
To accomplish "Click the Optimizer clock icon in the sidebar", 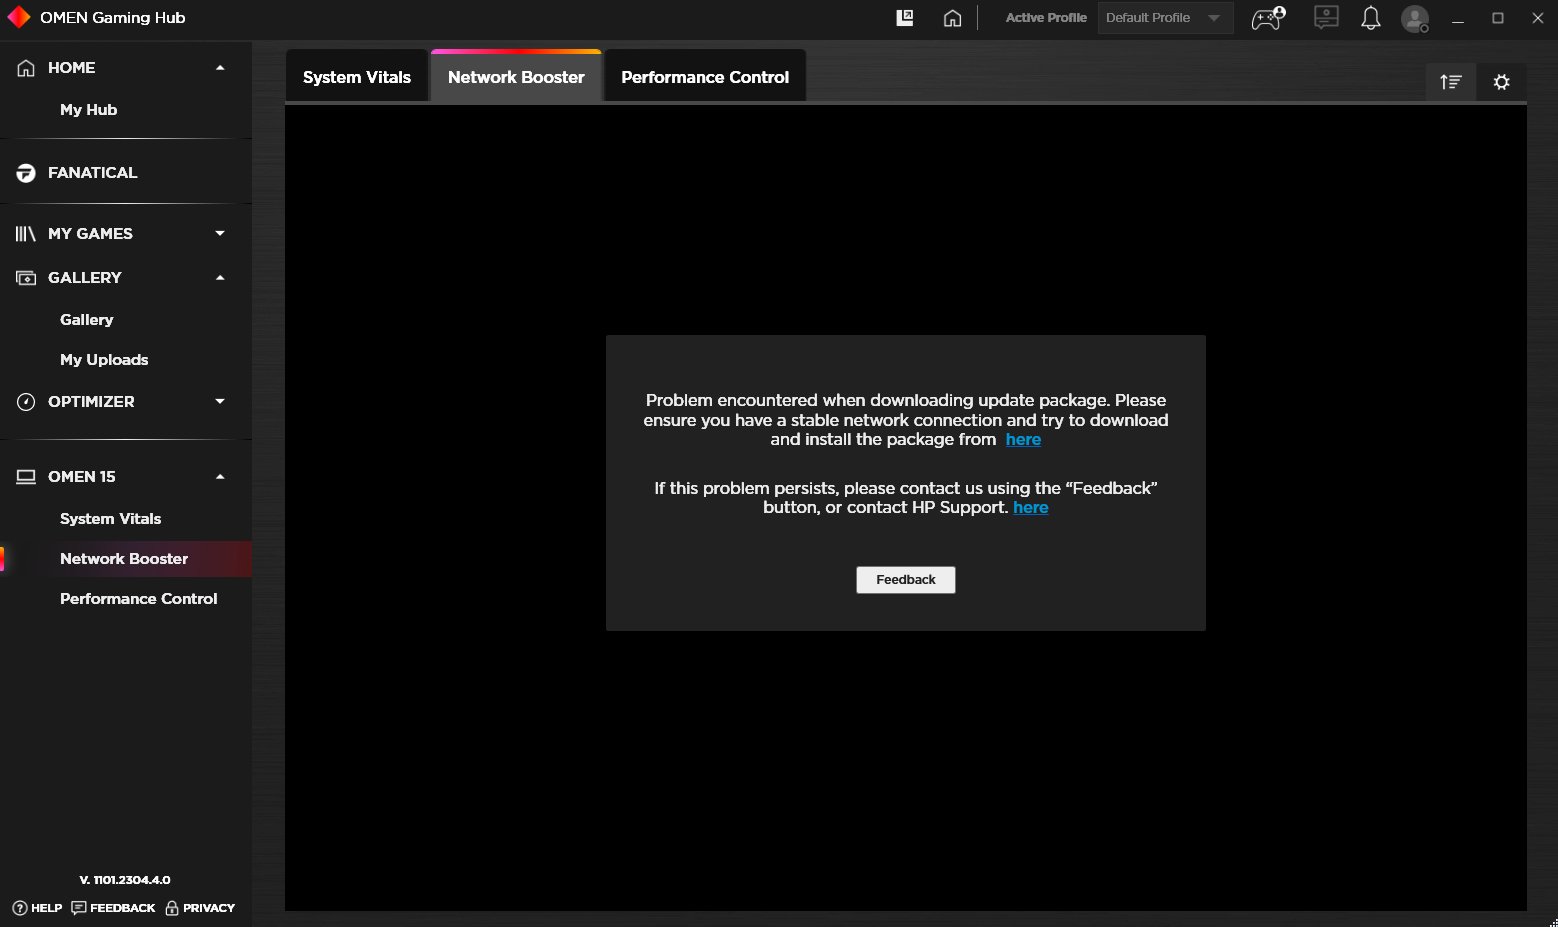I will point(26,401).
